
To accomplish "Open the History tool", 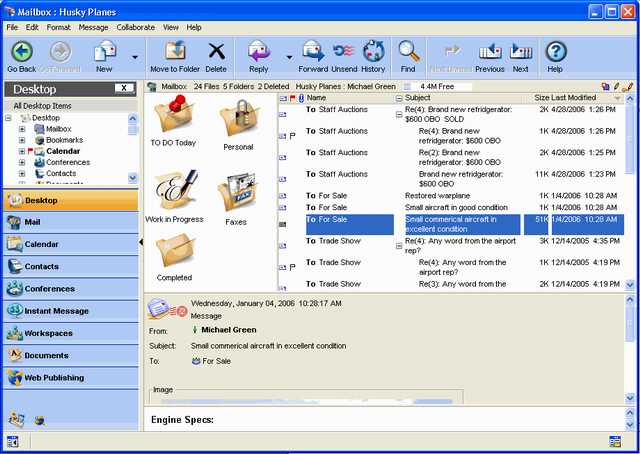I will point(373,53).
